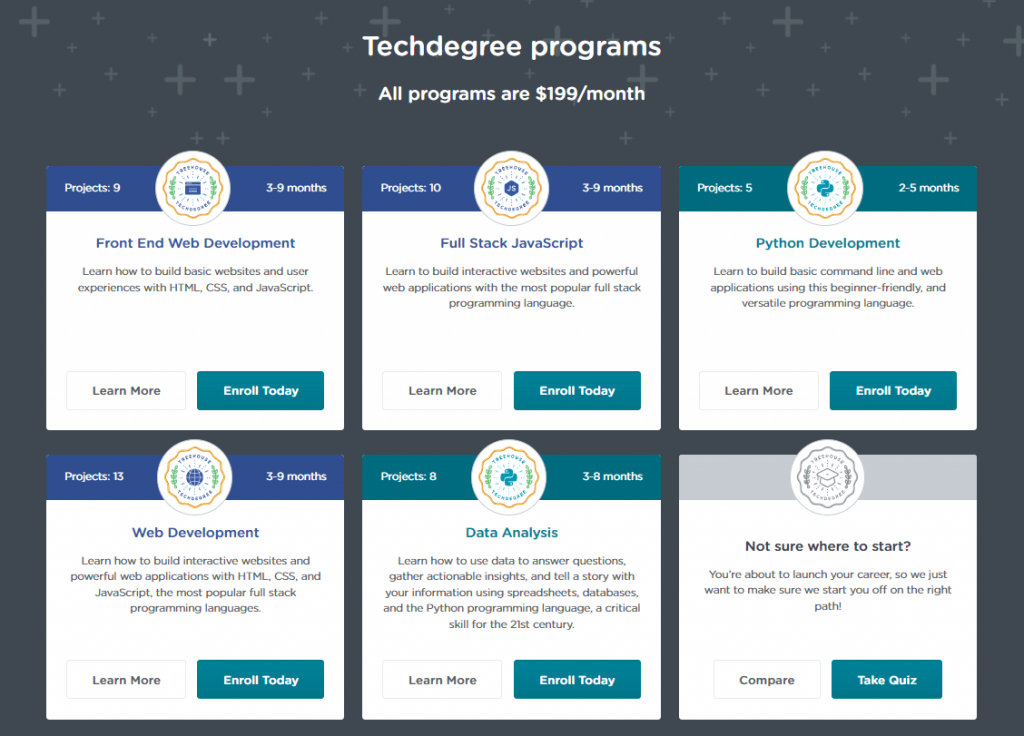The height and width of the screenshot is (736, 1024).
Task: Enroll today in Front End Web Development
Action: point(261,391)
